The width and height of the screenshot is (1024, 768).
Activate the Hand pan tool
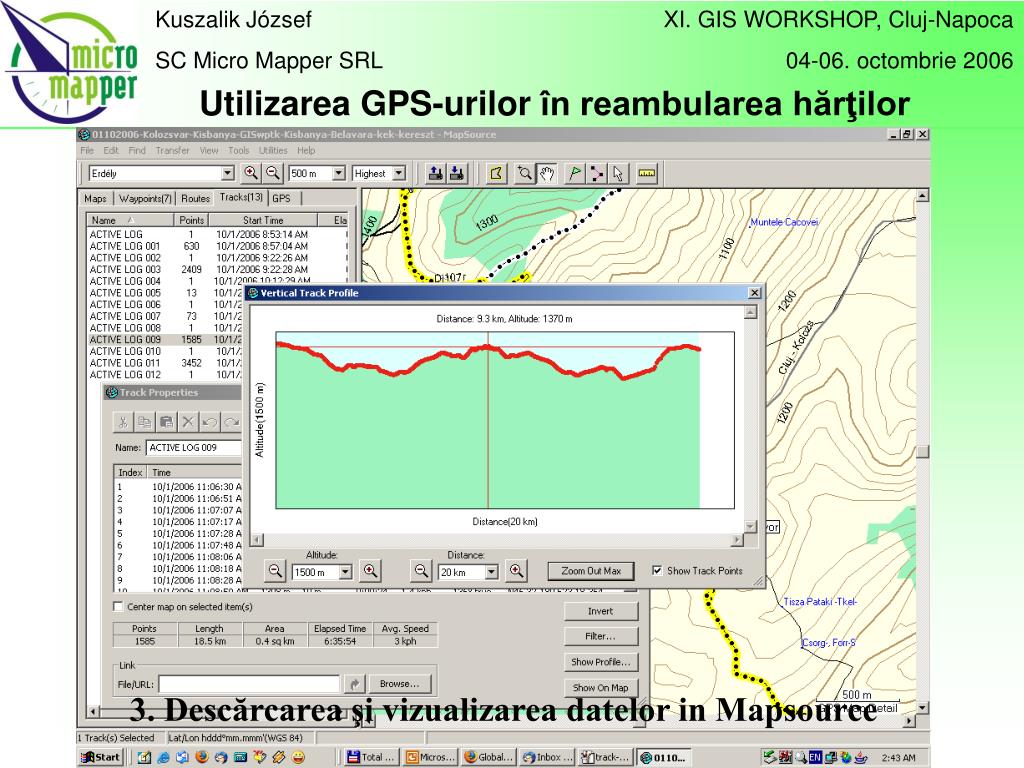point(546,173)
